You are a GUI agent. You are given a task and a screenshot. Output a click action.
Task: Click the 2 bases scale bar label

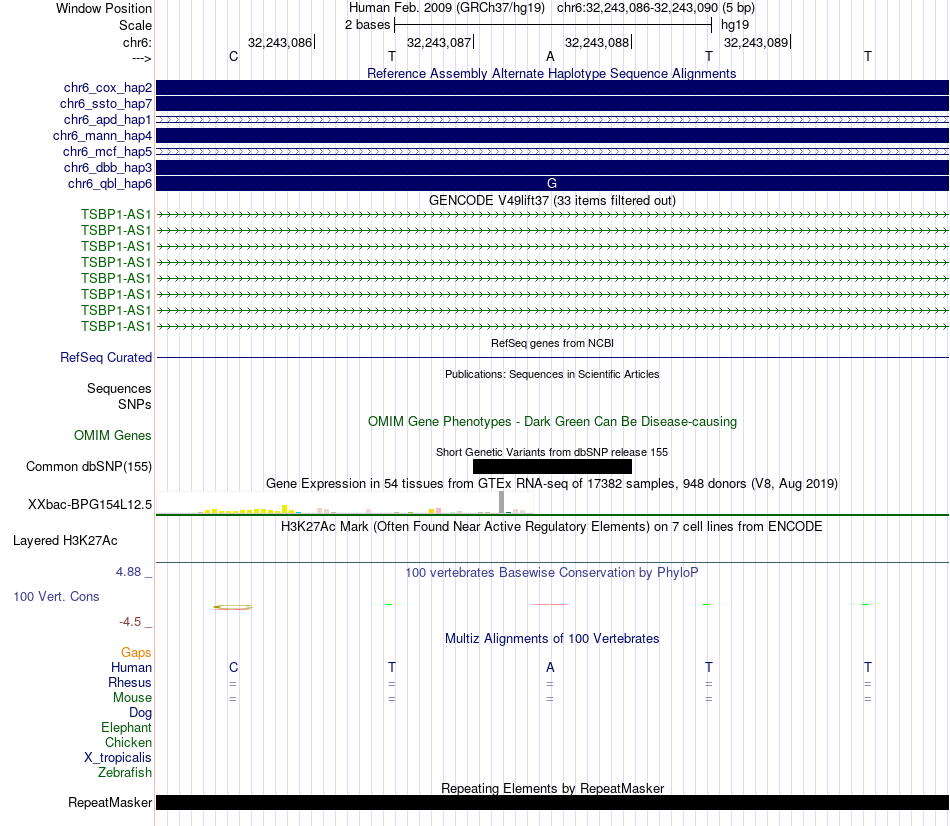pos(368,25)
